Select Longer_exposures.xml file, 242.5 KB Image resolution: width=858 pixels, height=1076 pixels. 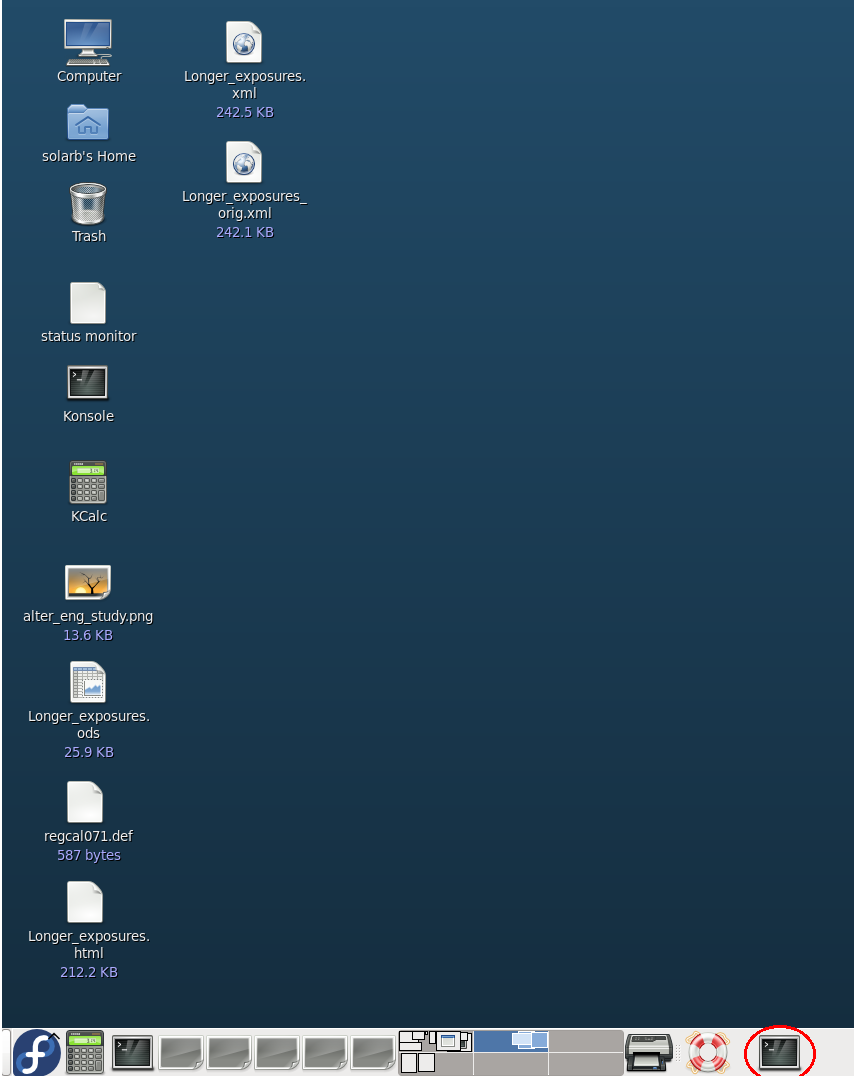pos(244,42)
